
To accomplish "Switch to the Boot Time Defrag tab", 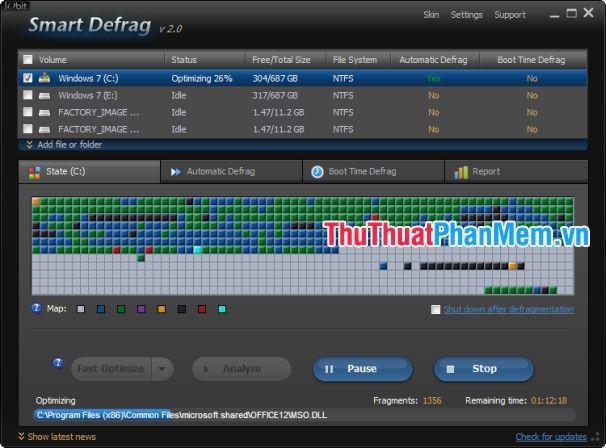I will click(x=373, y=172).
